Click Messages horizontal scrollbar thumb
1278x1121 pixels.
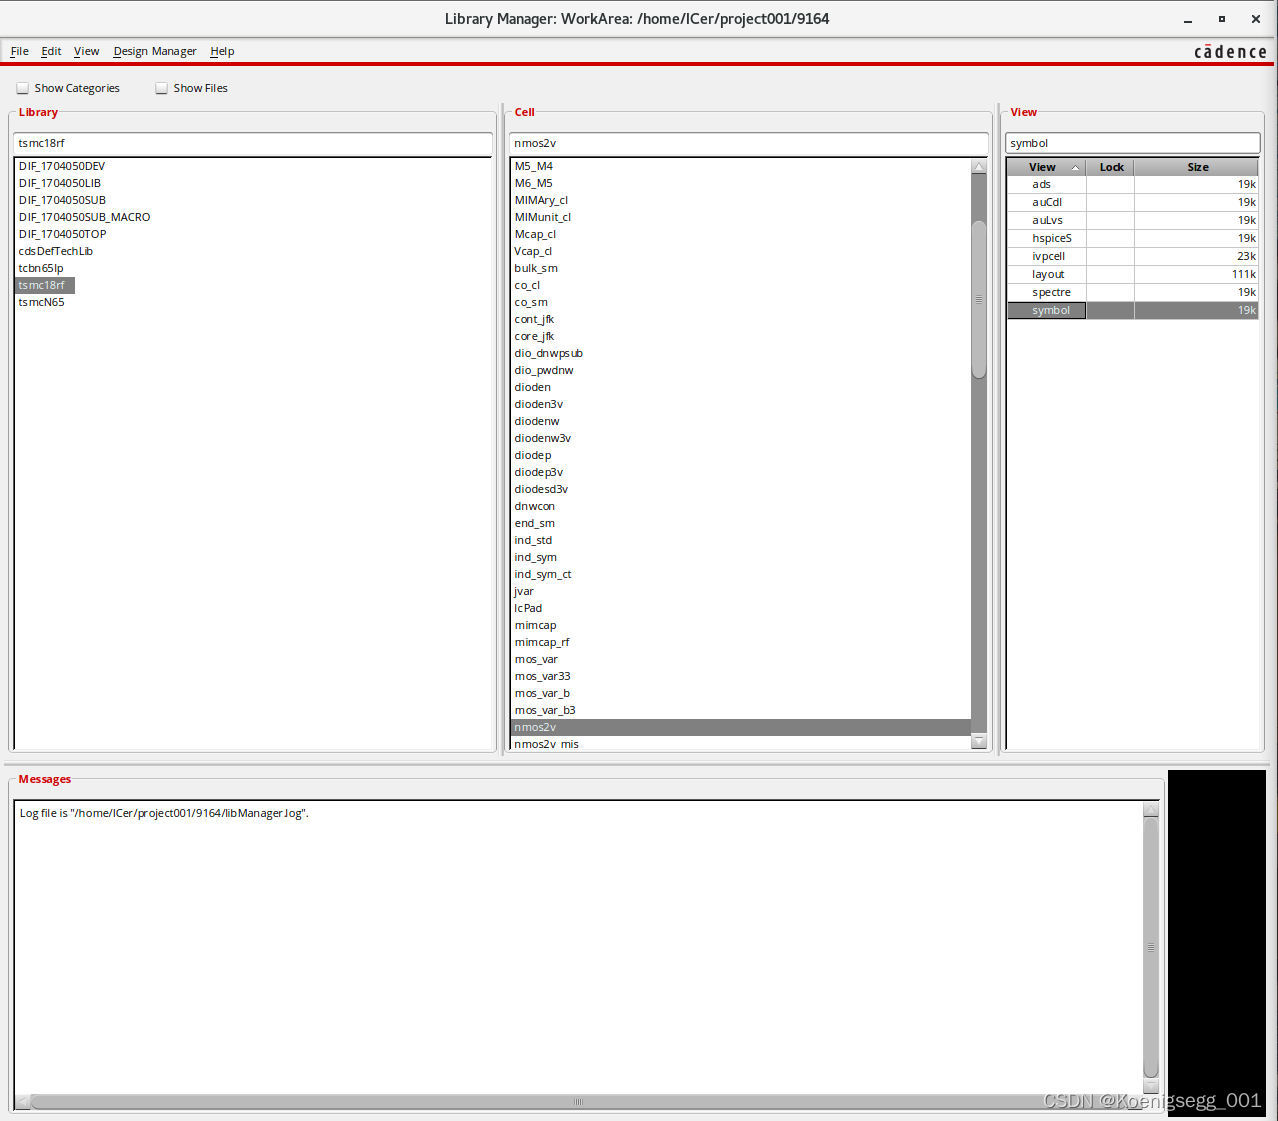(578, 1102)
